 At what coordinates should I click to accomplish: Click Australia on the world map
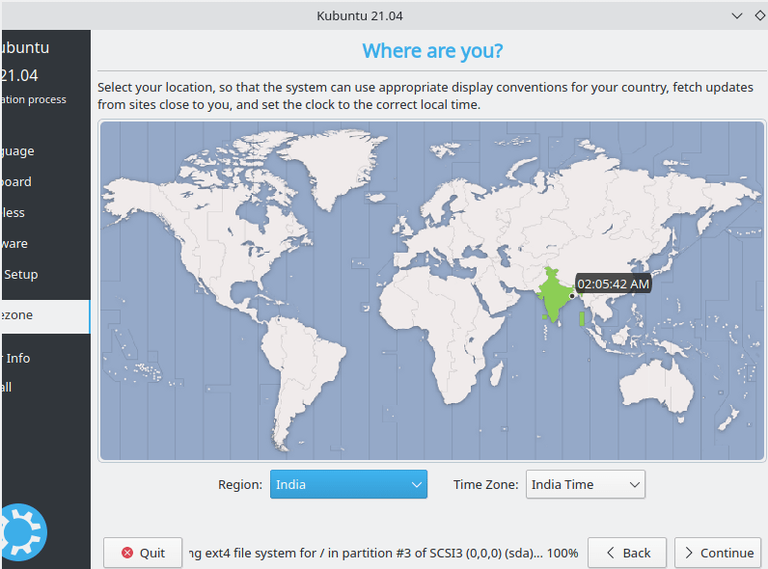656,385
